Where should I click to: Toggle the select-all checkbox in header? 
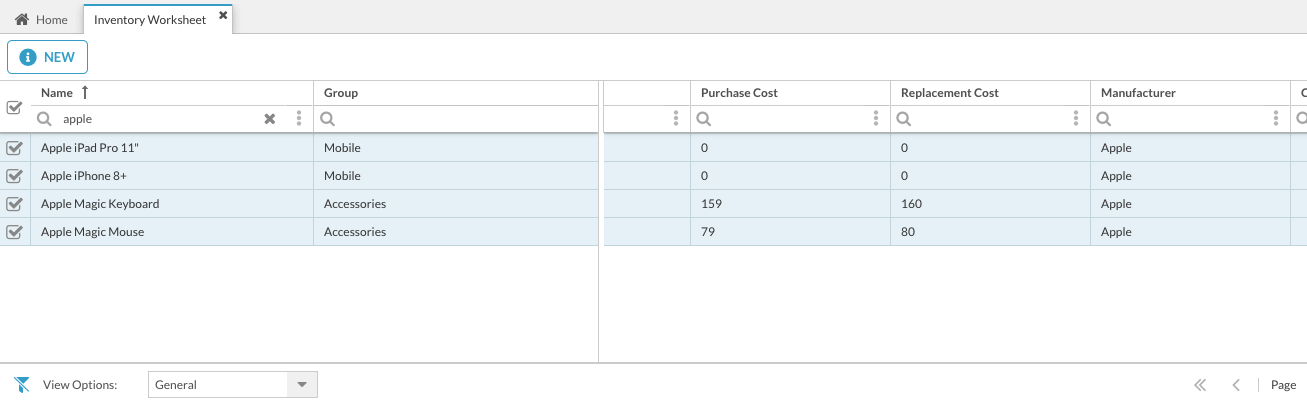(x=15, y=107)
